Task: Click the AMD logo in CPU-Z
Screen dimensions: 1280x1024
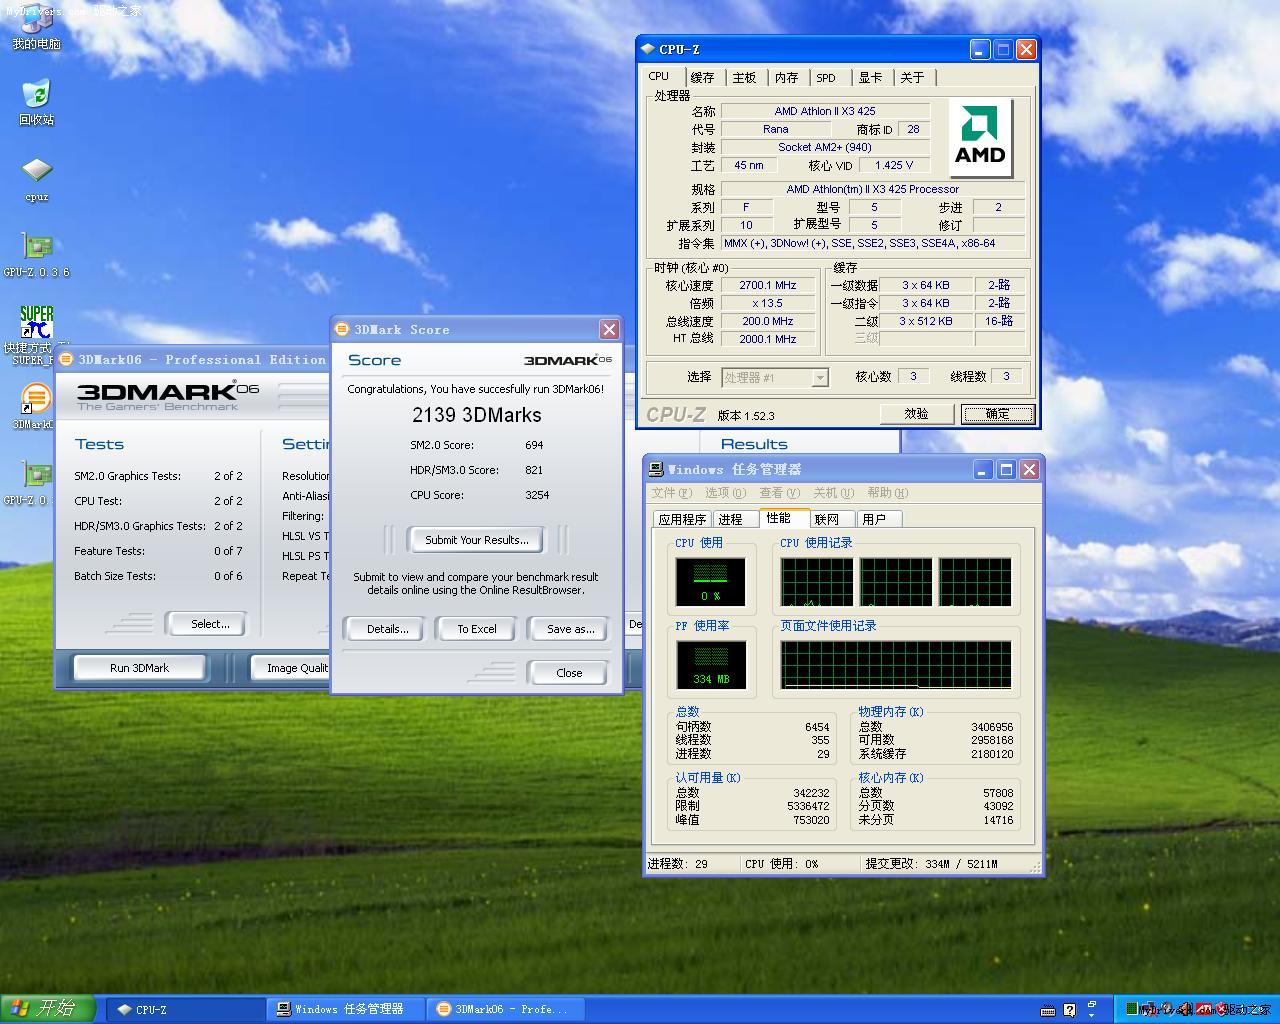Action: (980, 138)
